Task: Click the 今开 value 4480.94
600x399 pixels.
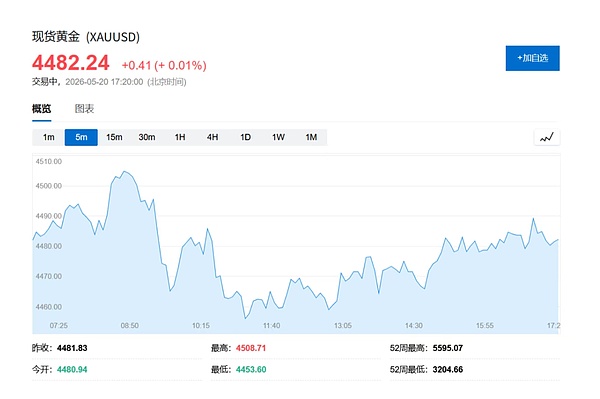Action: pyautogui.click(x=72, y=370)
